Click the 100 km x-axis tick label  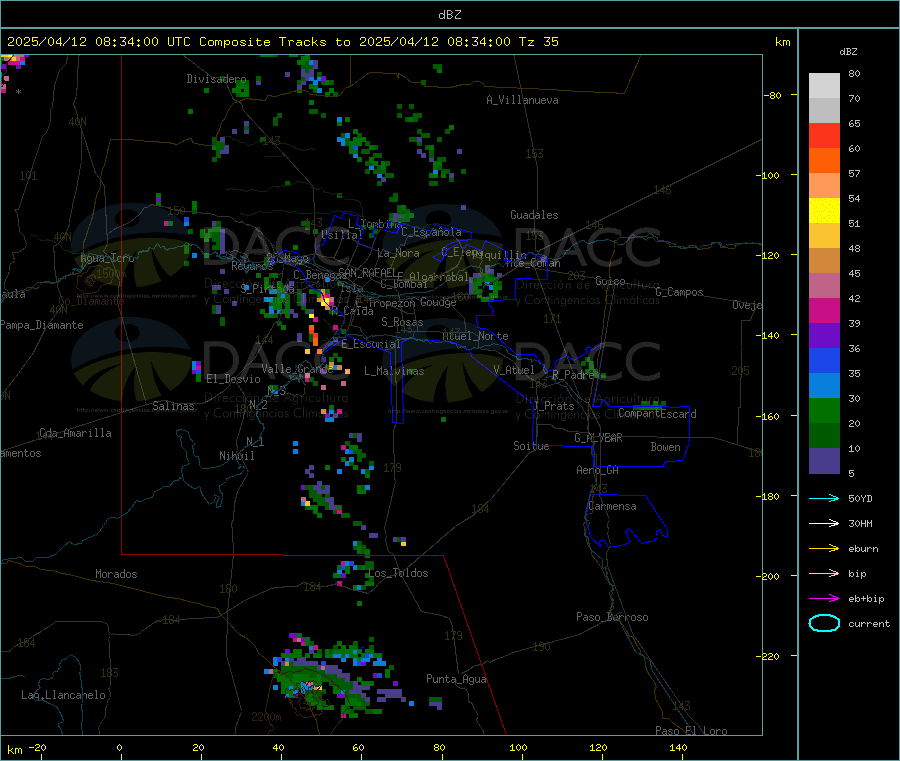click(x=518, y=748)
